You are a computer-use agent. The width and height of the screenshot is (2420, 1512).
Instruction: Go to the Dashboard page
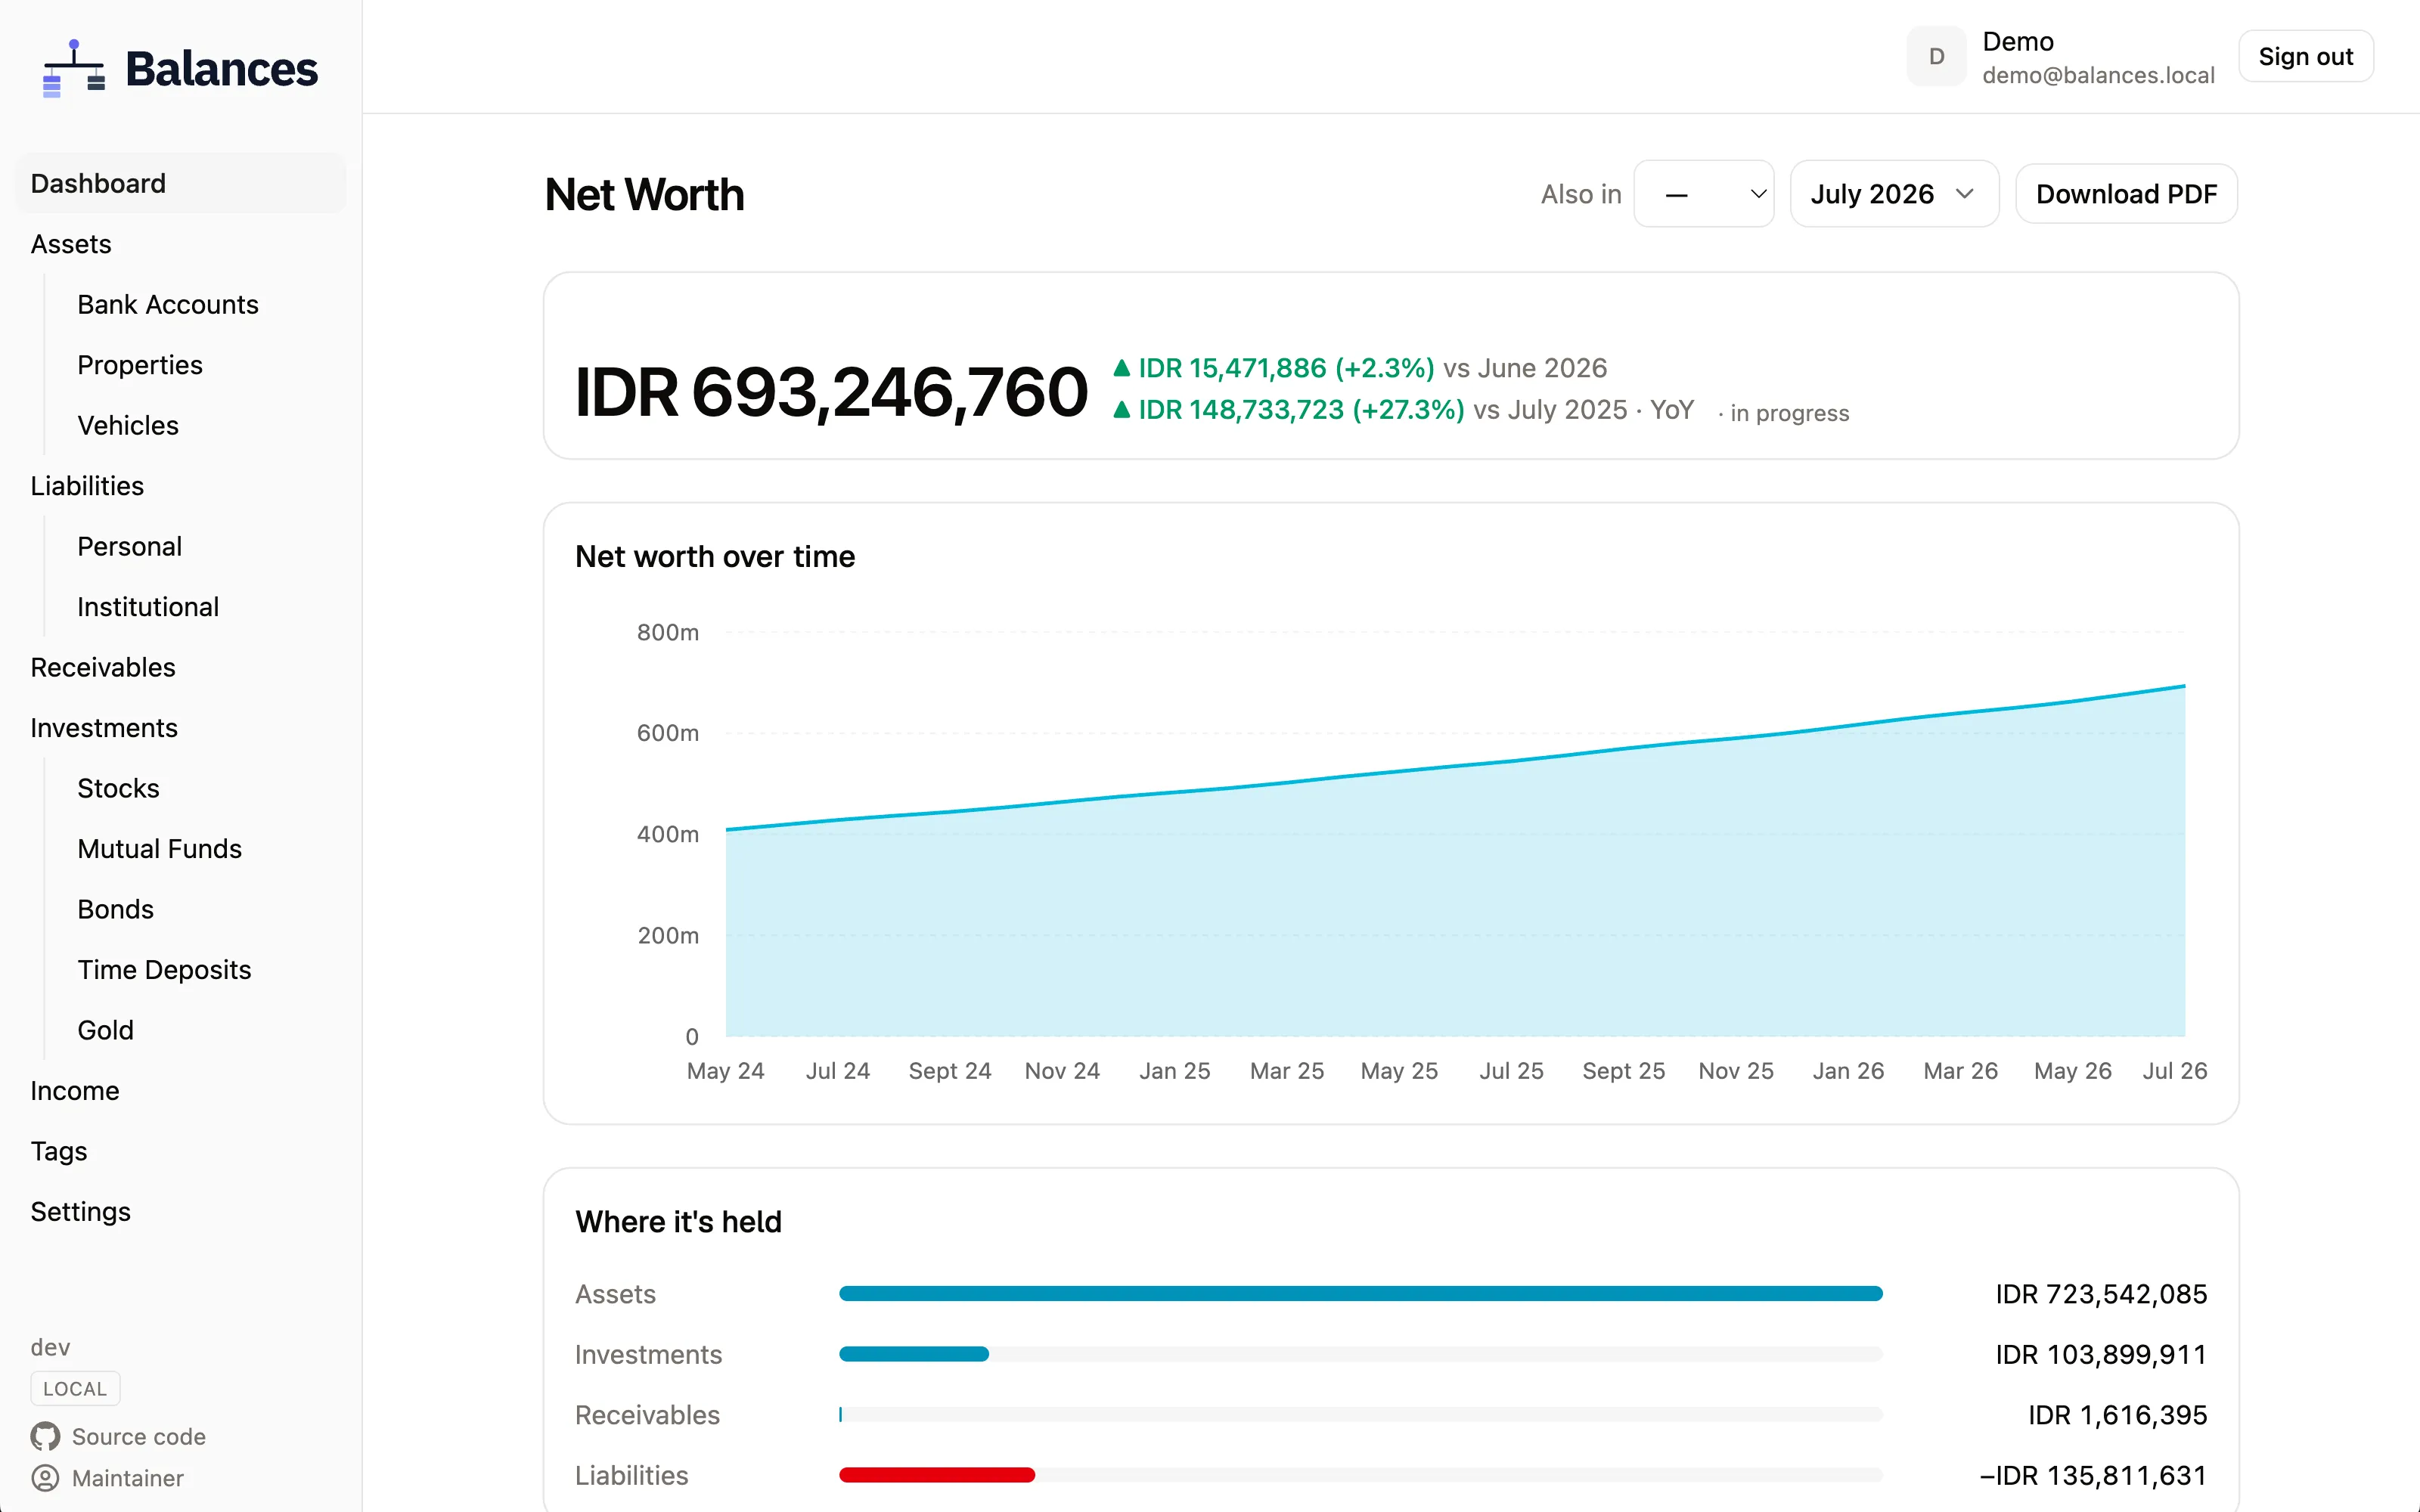point(181,183)
